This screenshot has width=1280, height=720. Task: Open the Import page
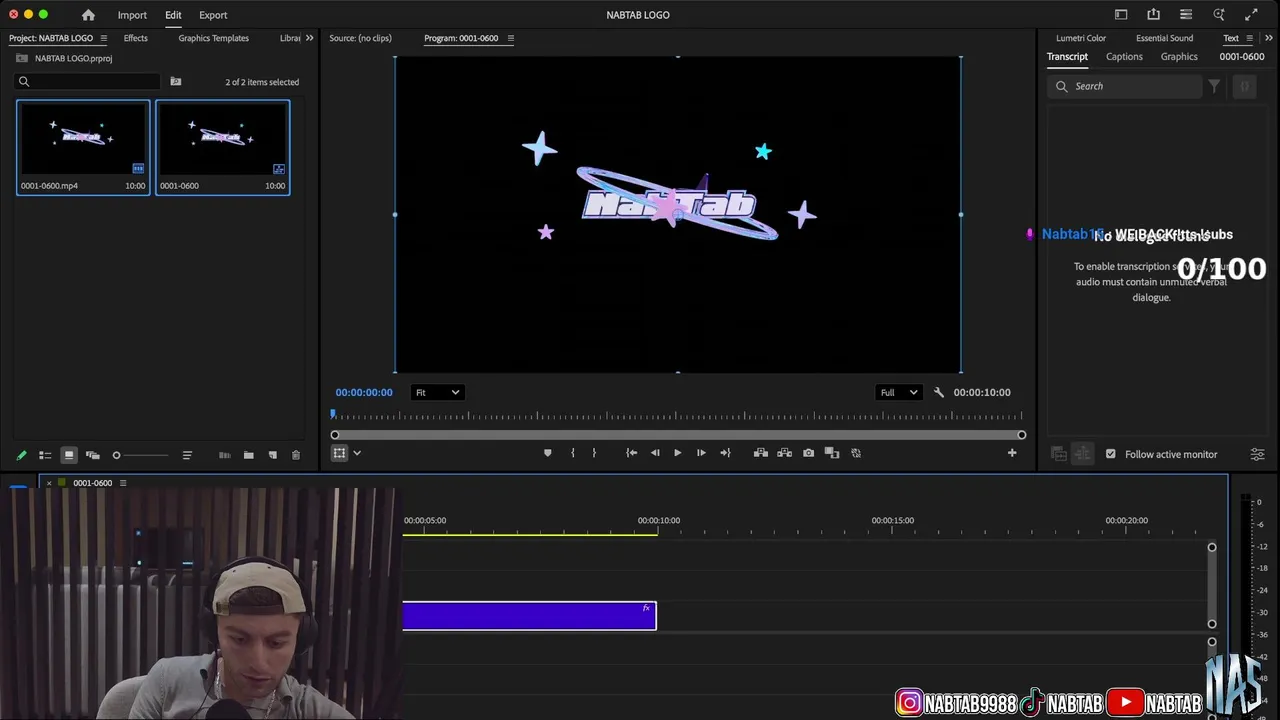click(x=132, y=15)
